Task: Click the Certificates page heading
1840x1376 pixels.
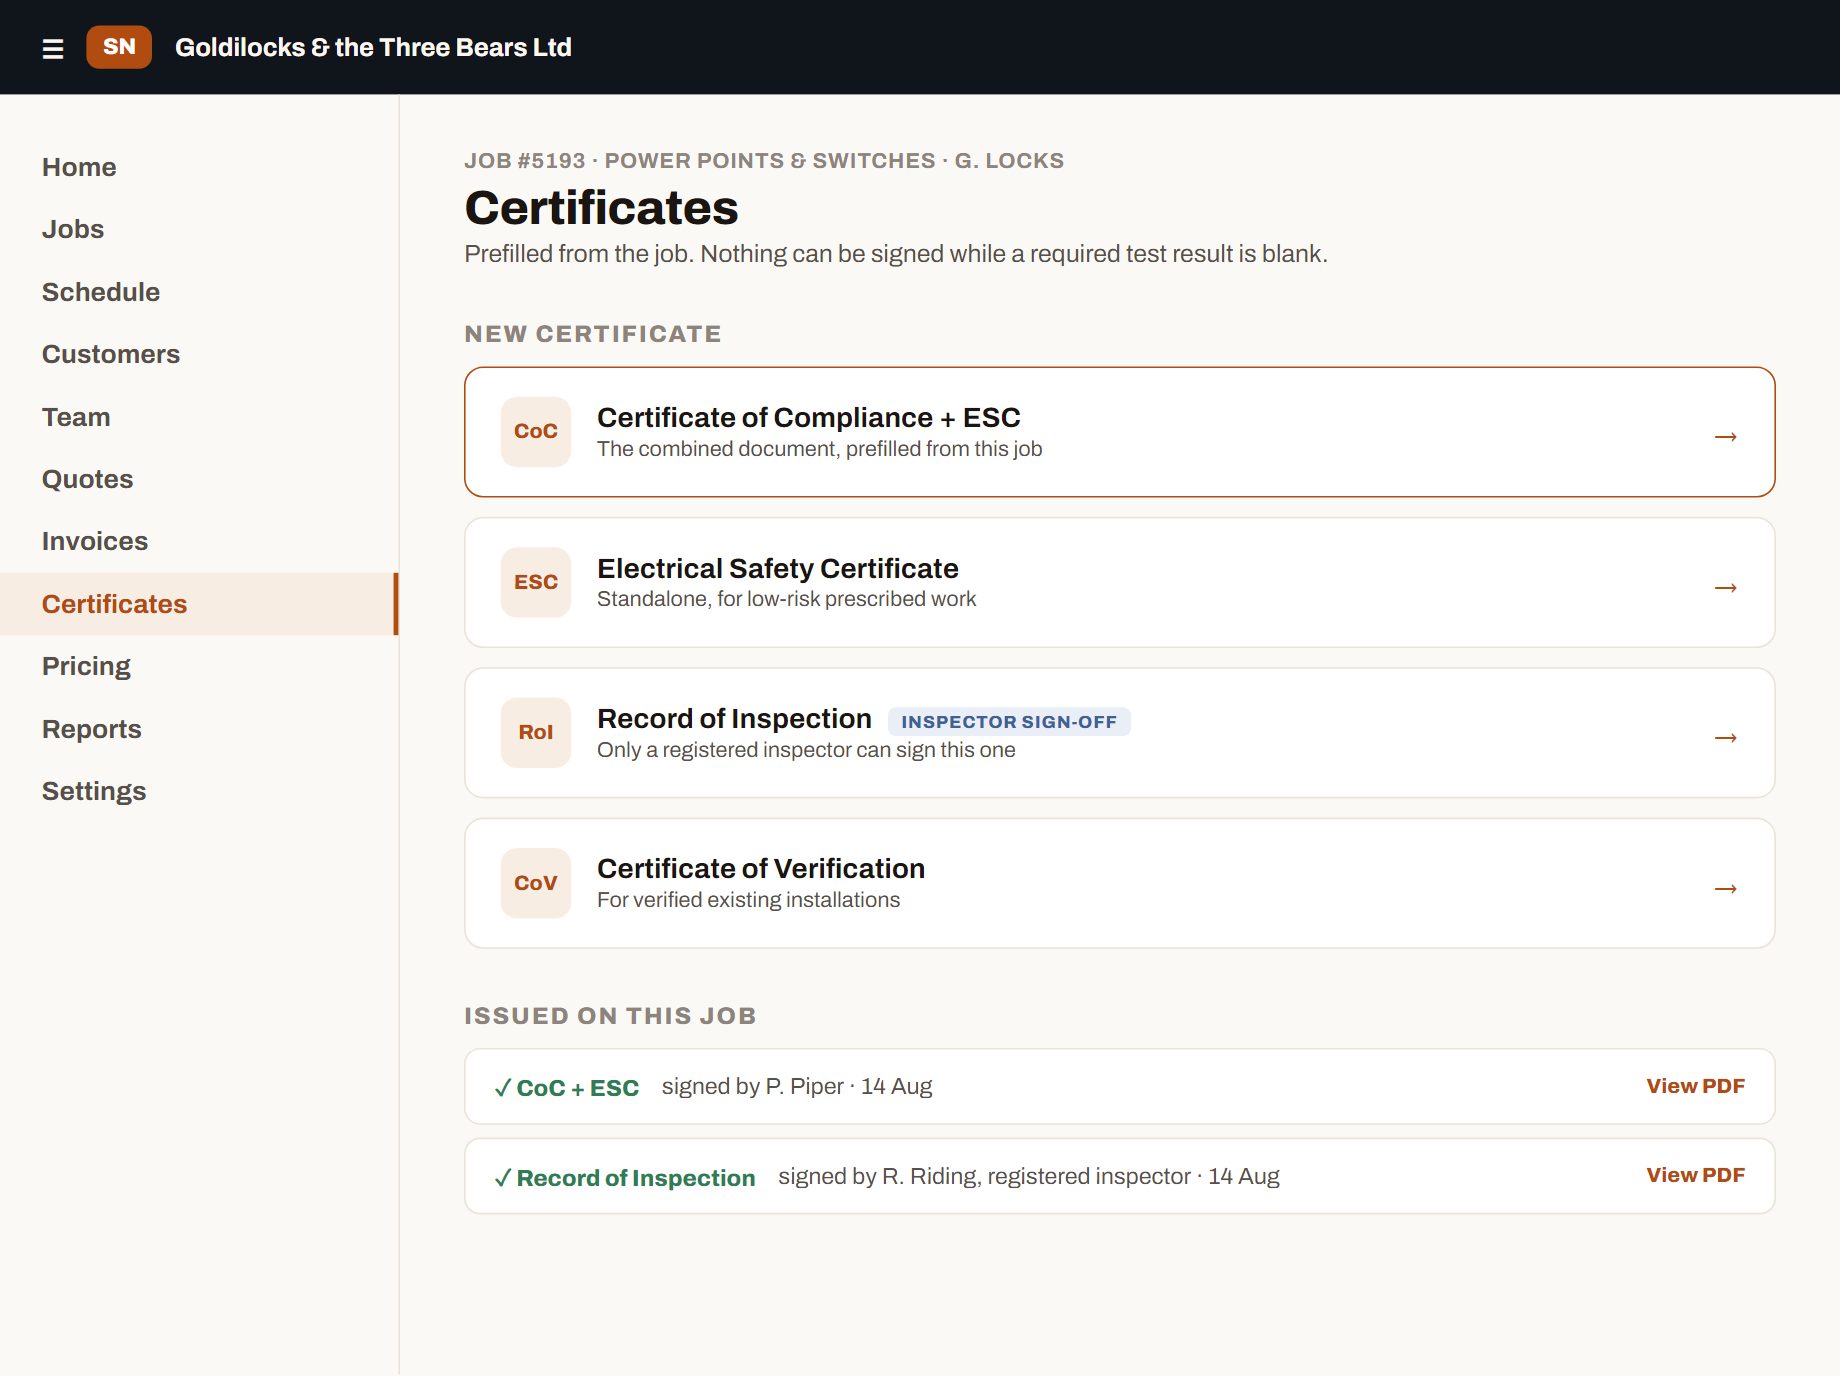Action: (x=601, y=208)
